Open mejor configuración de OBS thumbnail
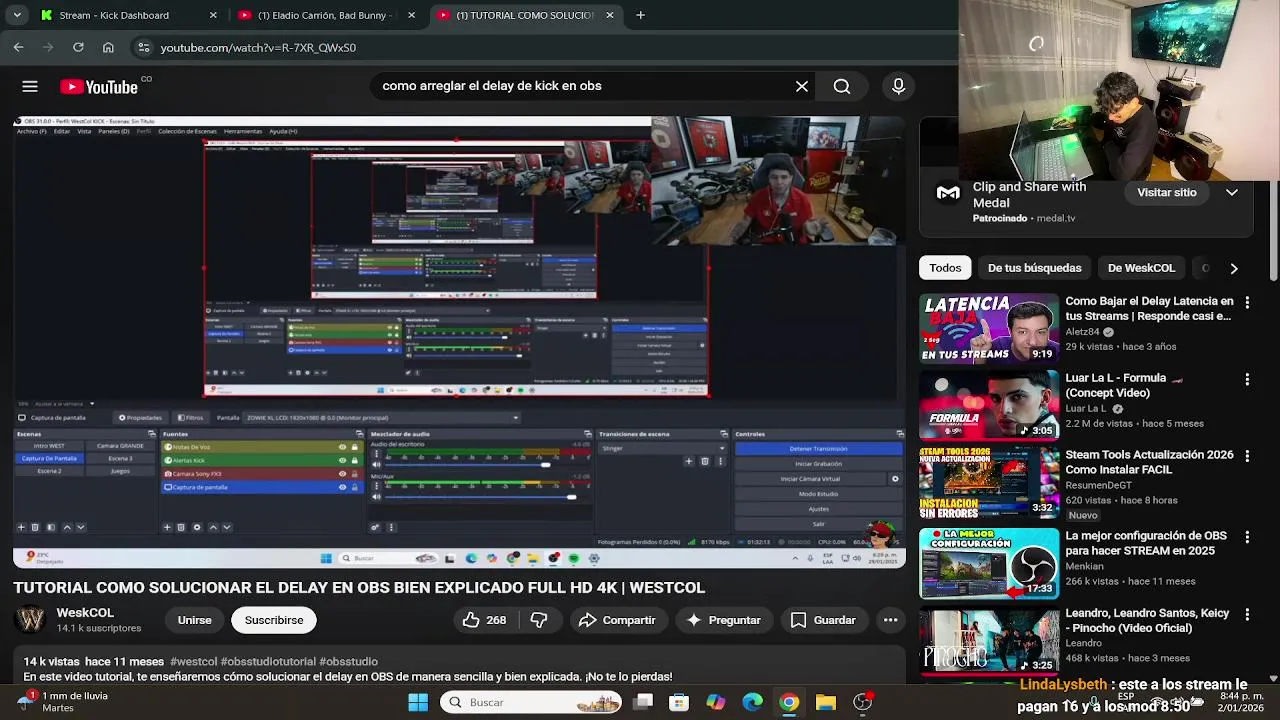The height and width of the screenshot is (720, 1280). point(989,563)
